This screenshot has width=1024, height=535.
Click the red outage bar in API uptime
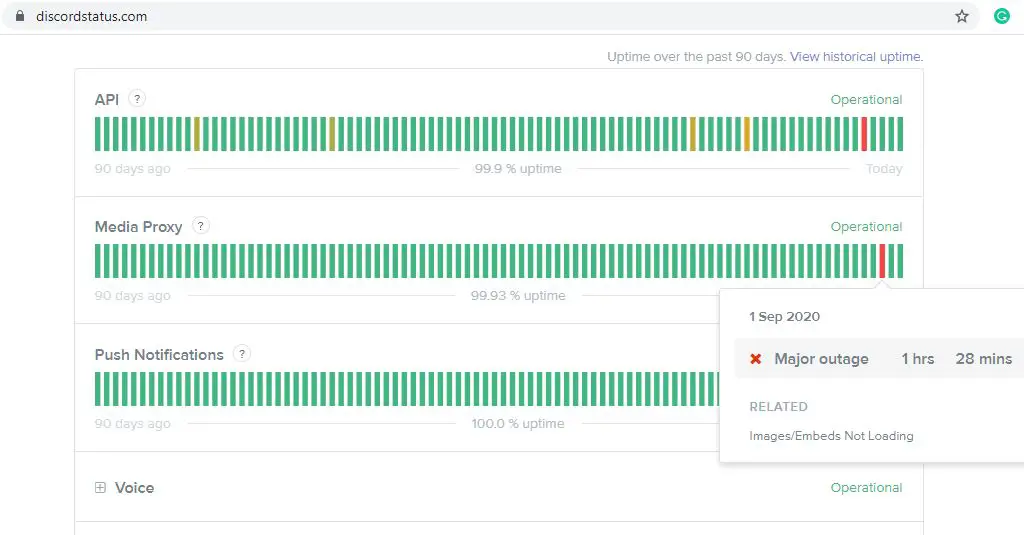864,134
